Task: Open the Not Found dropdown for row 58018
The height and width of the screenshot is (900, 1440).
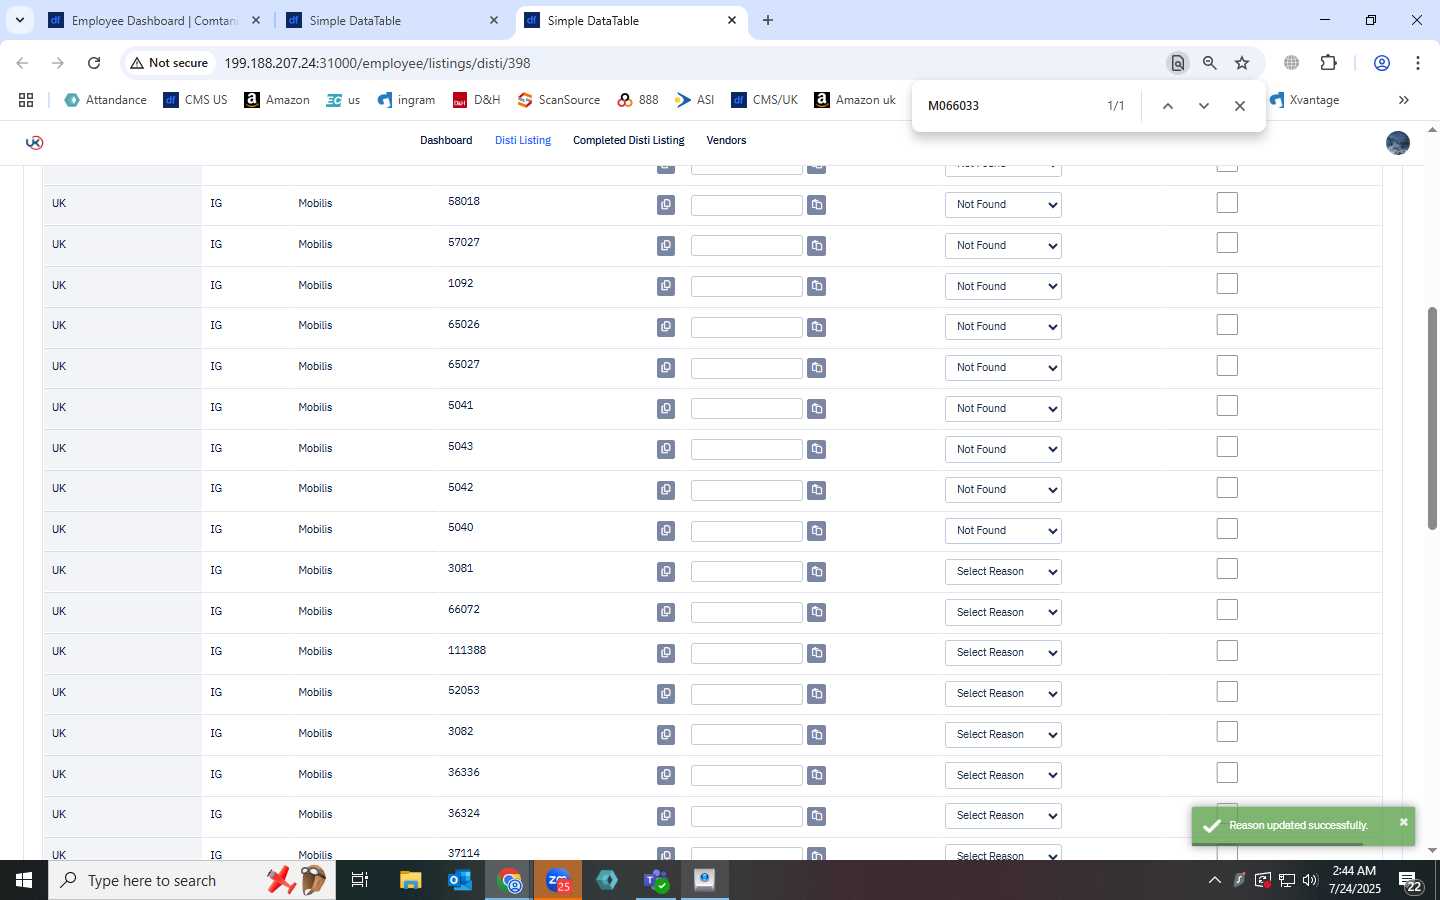Action: tap(1003, 205)
